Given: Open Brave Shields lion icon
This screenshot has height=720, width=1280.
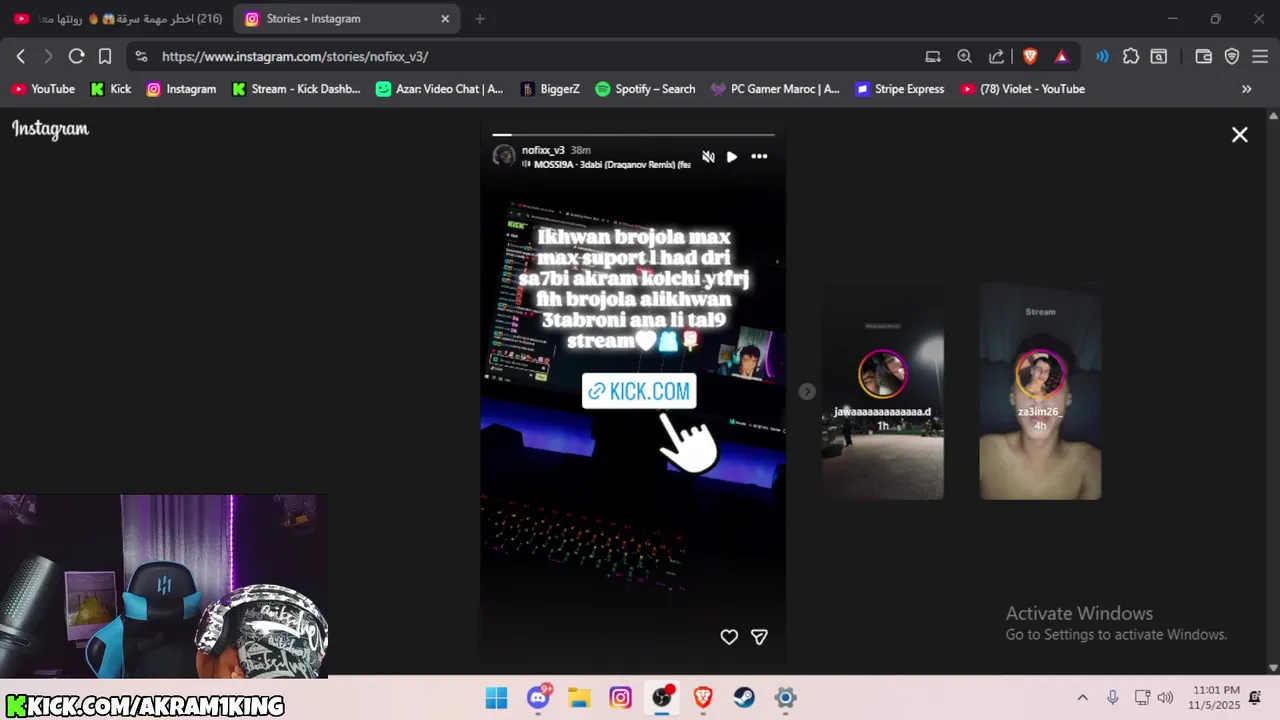Looking at the screenshot, I should pos(1030,57).
